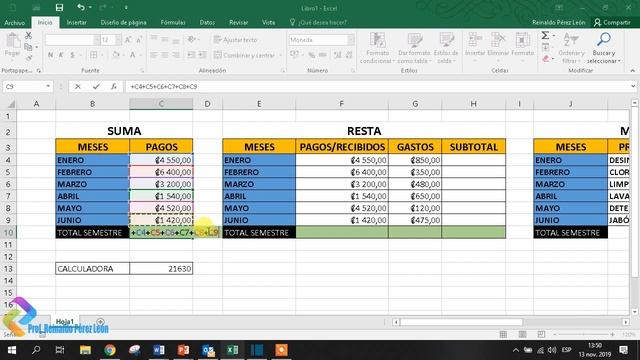Click Estilos de celda icon

pos(446,41)
